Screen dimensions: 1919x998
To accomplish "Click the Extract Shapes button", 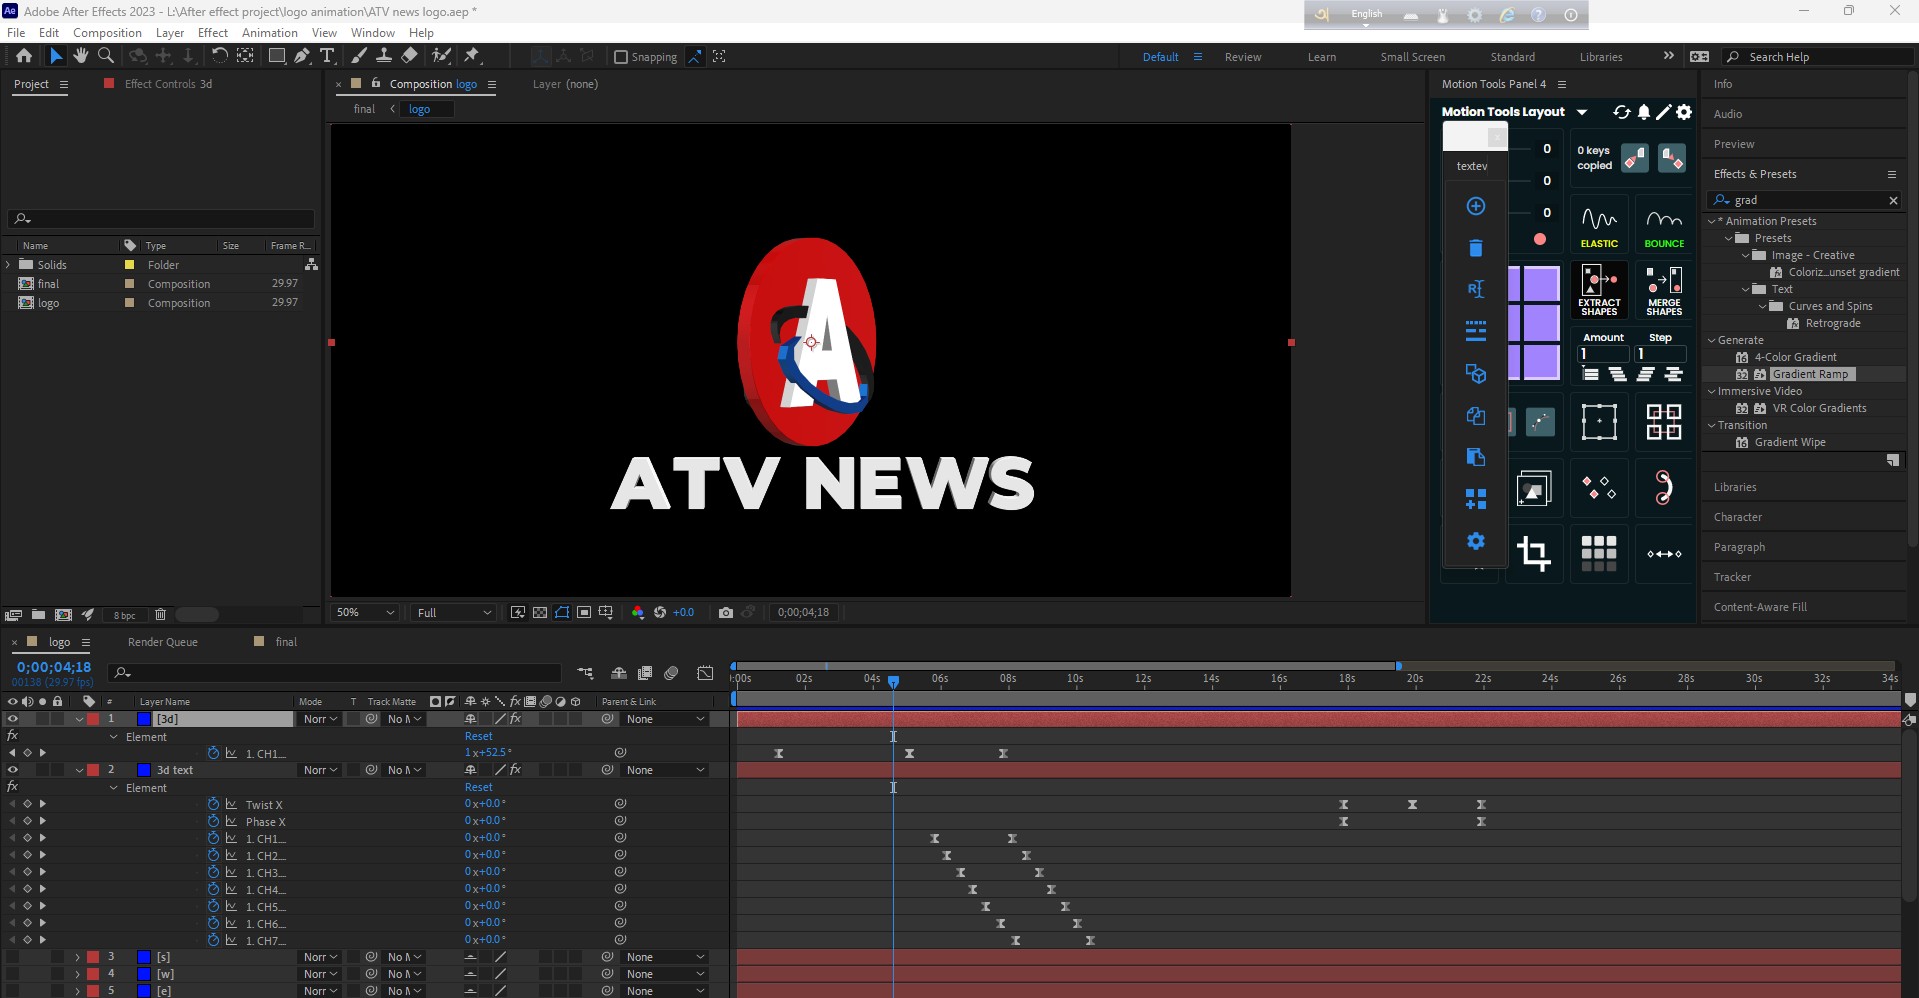I will tap(1599, 291).
